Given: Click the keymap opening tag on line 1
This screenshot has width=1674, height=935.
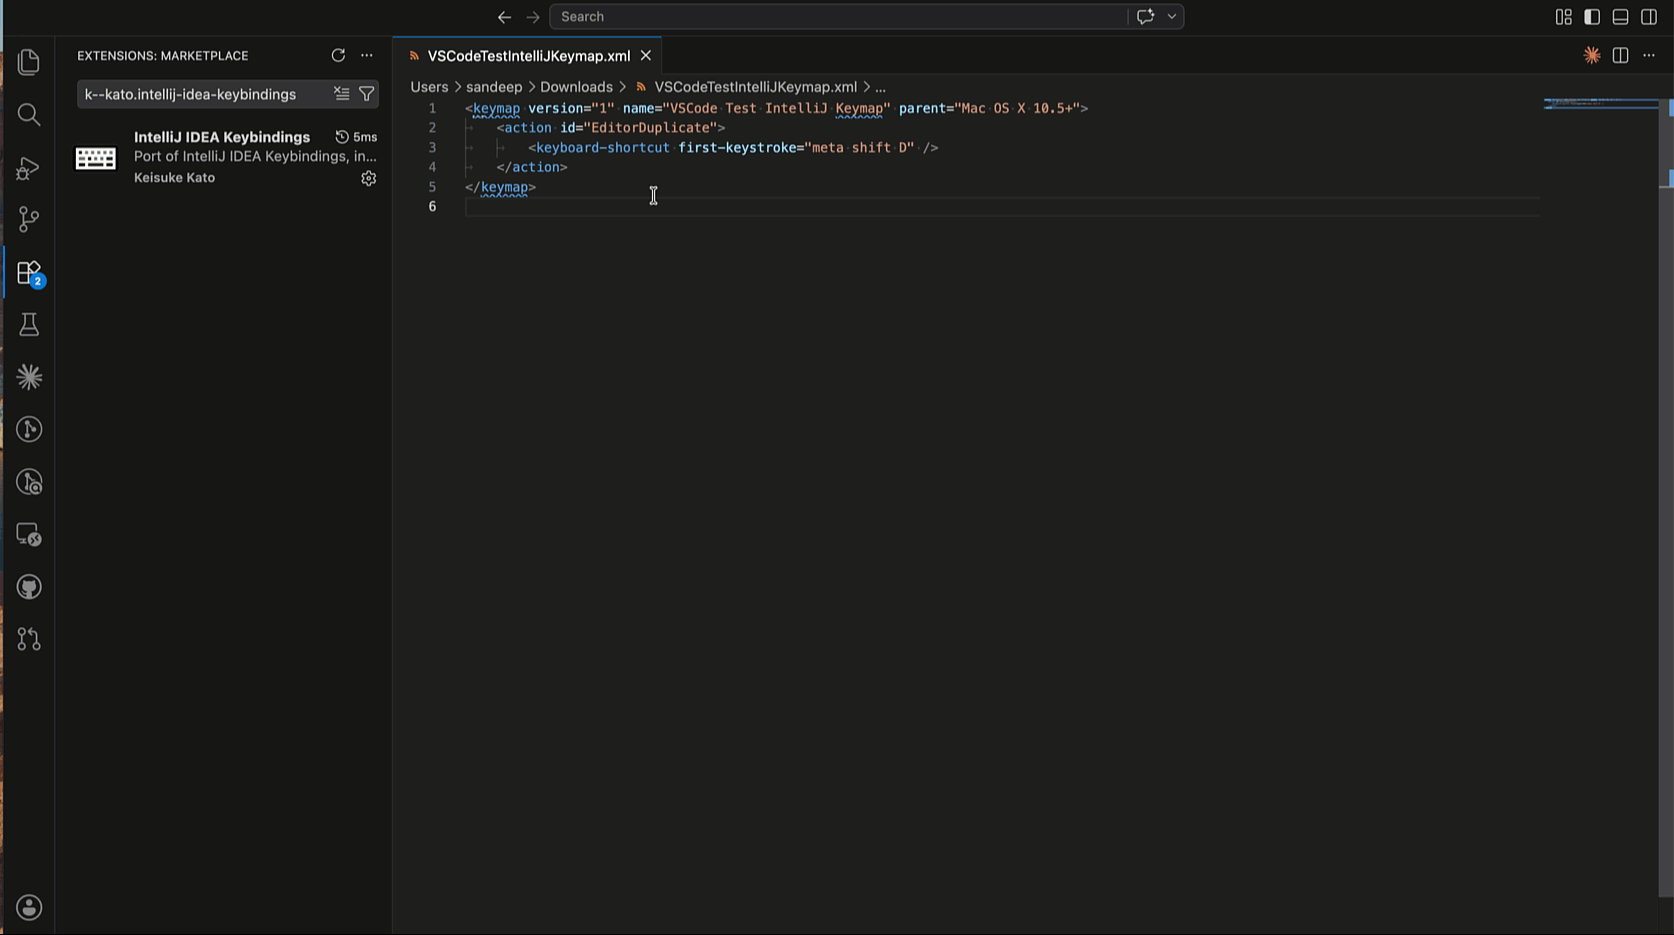Looking at the screenshot, I should tap(497, 108).
